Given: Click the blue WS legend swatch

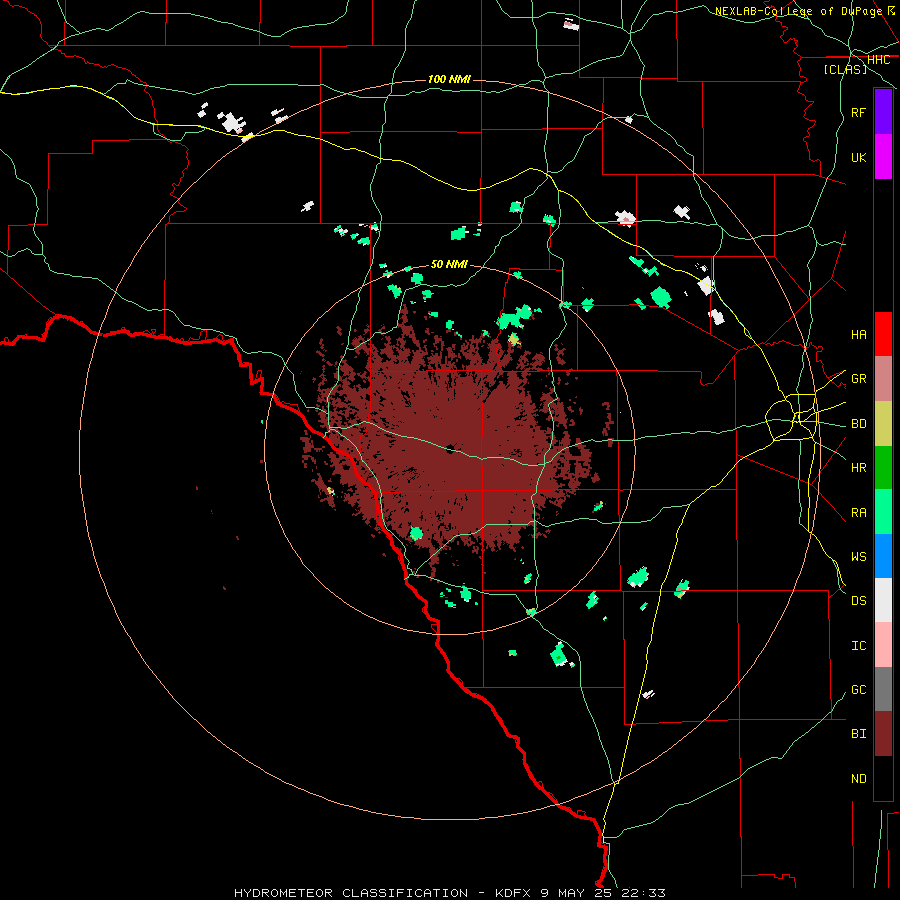Looking at the screenshot, I should [x=883, y=556].
